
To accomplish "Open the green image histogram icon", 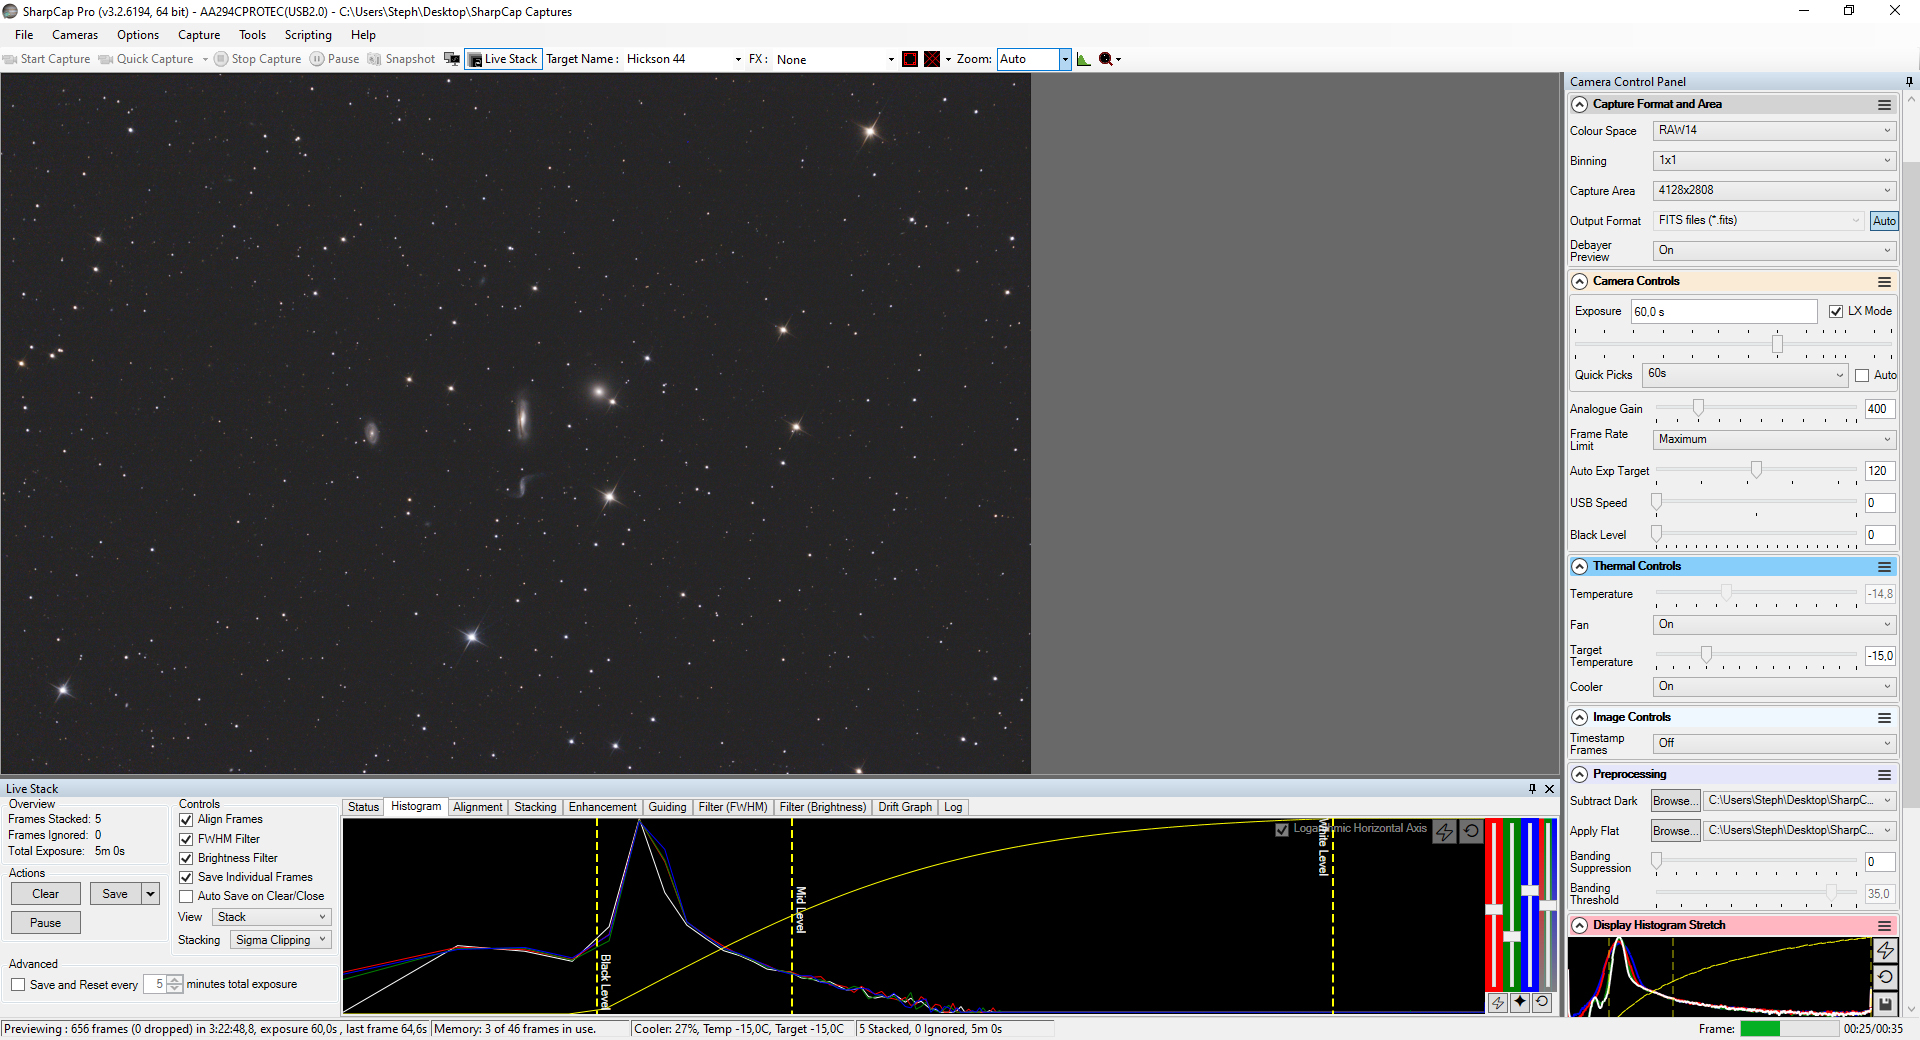I will tap(1084, 59).
